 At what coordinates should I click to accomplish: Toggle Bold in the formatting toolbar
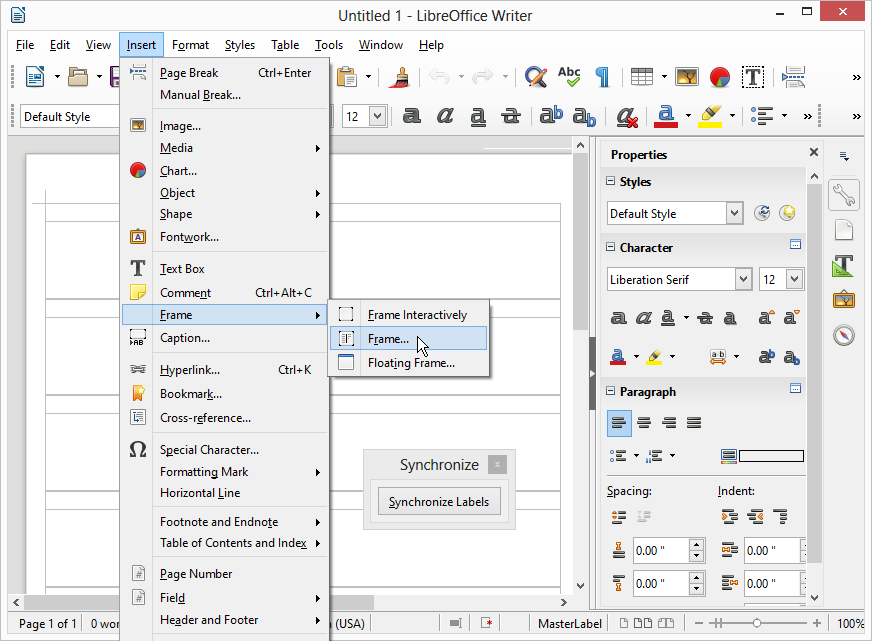[x=411, y=116]
